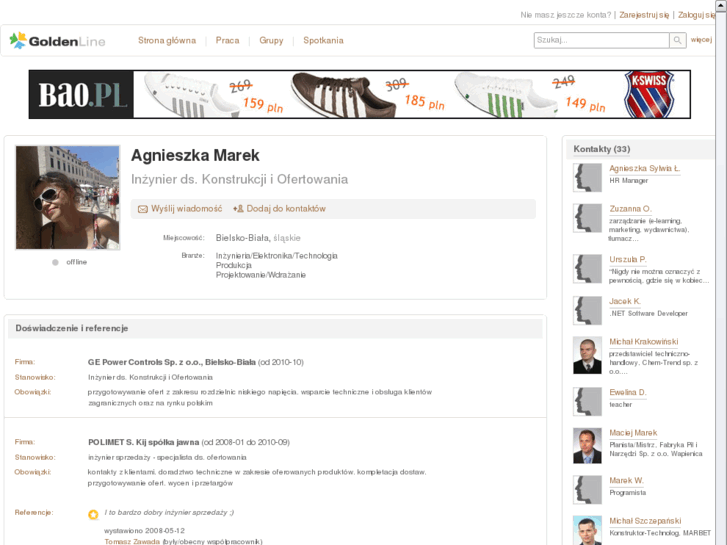Open Urszula P. contact link
Viewport: 727px width, 545px height.
627,259
